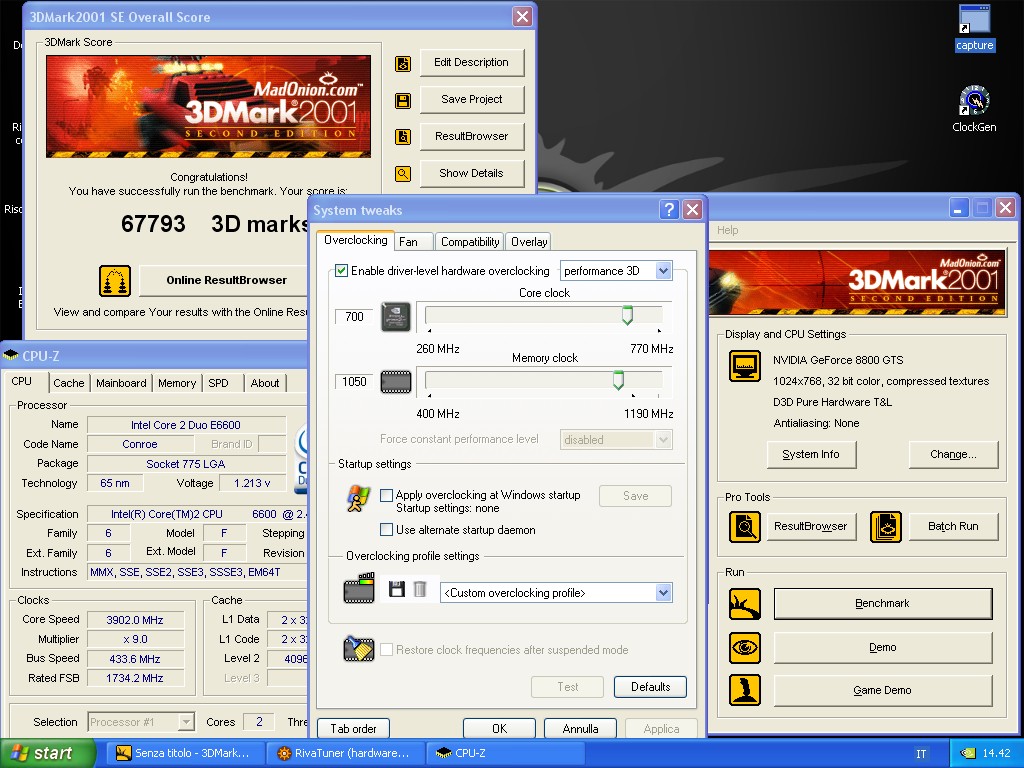
Task: Click the Save Project button
Action: pyautogui.click(x=472, y=99)
